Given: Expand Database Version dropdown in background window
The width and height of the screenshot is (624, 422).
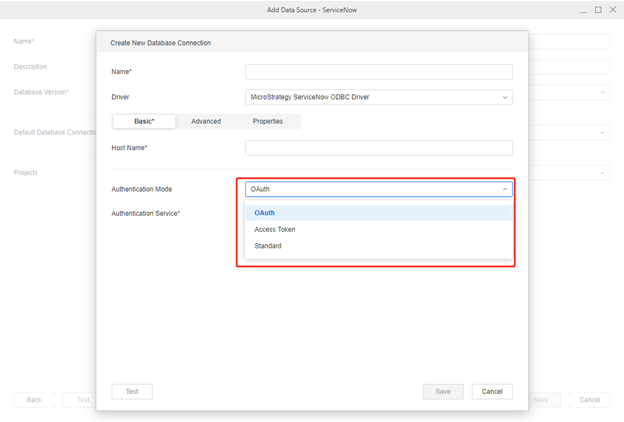Looking at the screenshot, I should [x=602, y=92].
